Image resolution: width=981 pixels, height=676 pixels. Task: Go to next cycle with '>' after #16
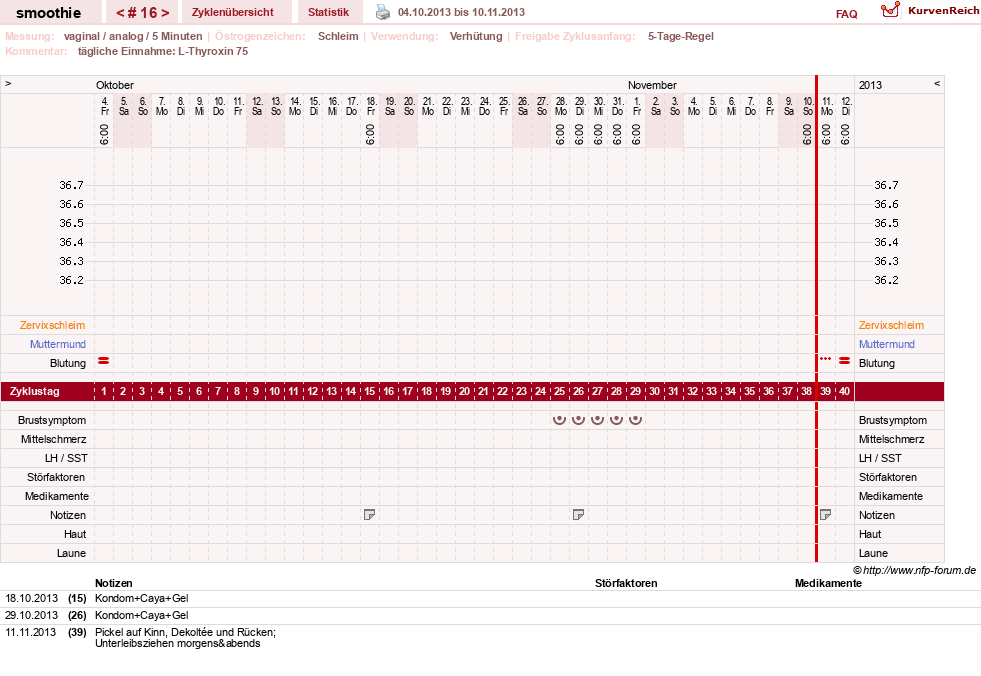click(x=165, y=13)
